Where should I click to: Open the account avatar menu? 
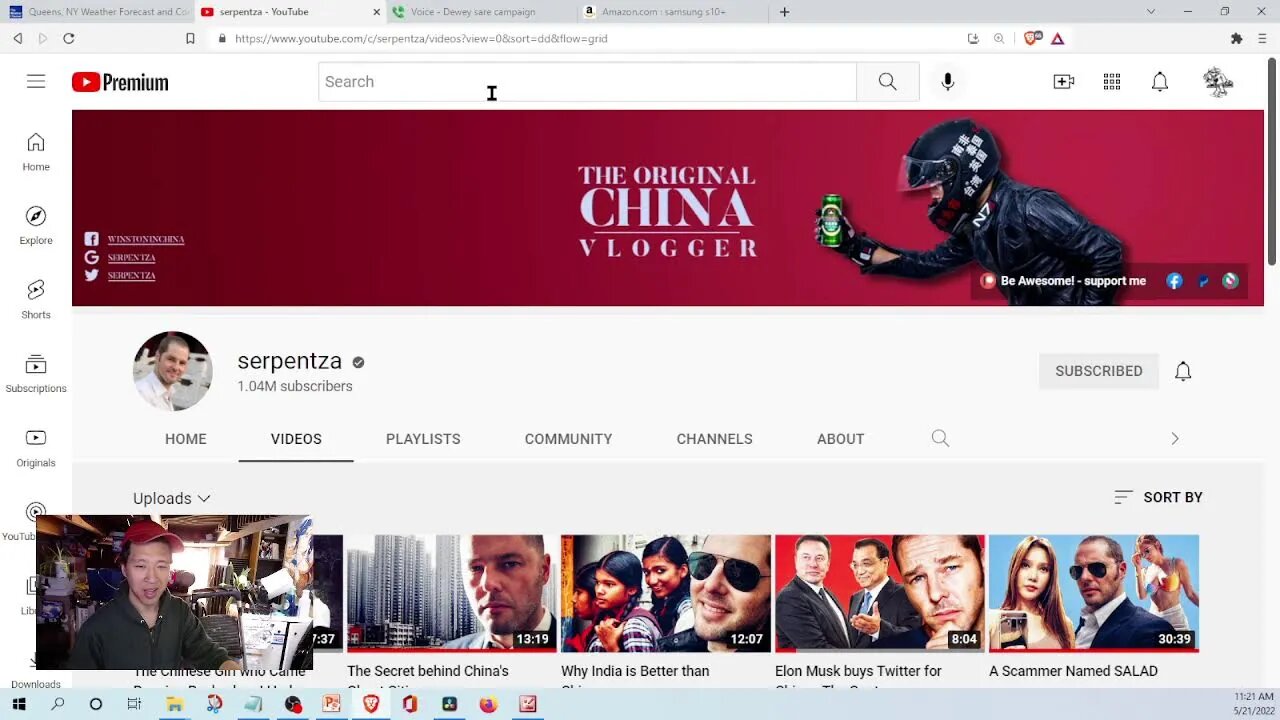(1218, 82)
